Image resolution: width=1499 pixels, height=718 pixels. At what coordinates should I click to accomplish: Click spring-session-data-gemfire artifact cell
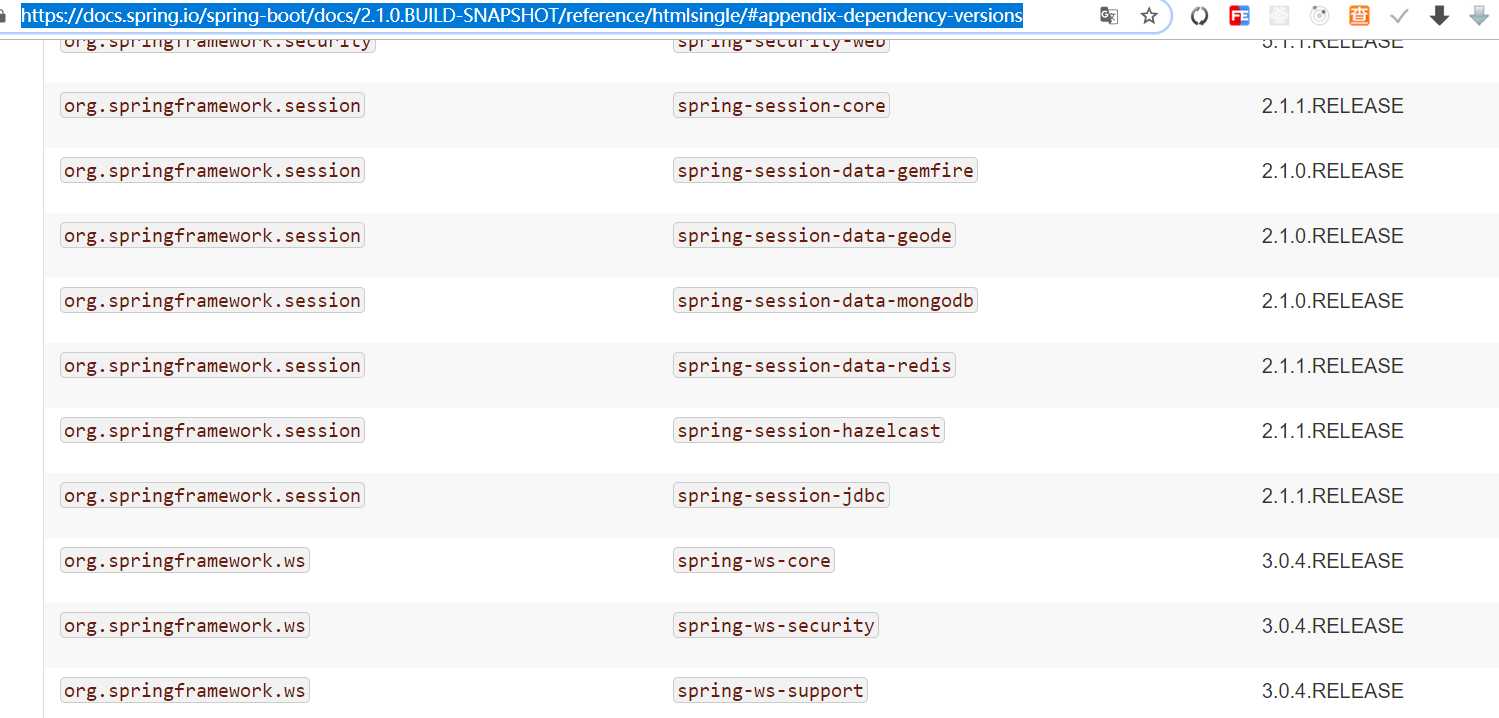click(x=825, y=171)
